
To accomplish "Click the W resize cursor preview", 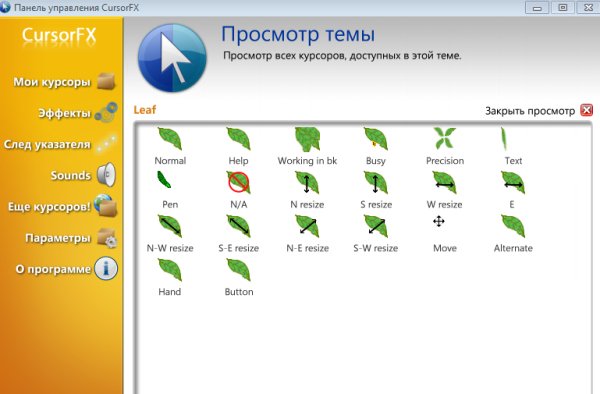I will [444, 182].
